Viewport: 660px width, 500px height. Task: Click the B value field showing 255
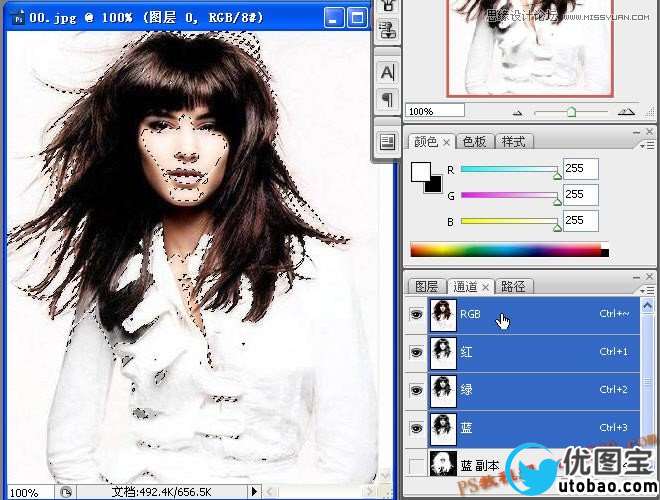pyautogui.click(x=580, y=221)
